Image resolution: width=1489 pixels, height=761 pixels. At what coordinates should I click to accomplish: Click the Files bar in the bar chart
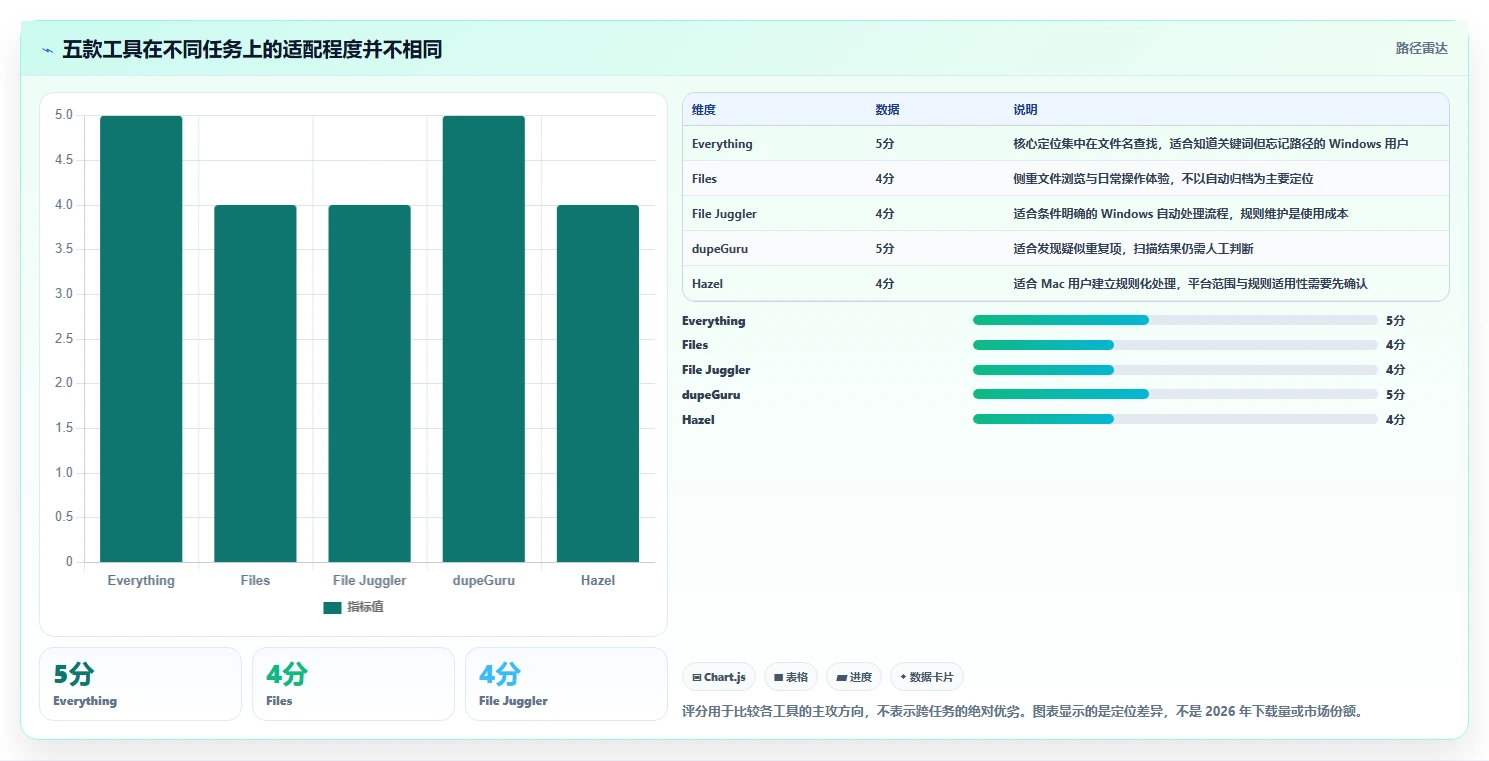point(255,384)
